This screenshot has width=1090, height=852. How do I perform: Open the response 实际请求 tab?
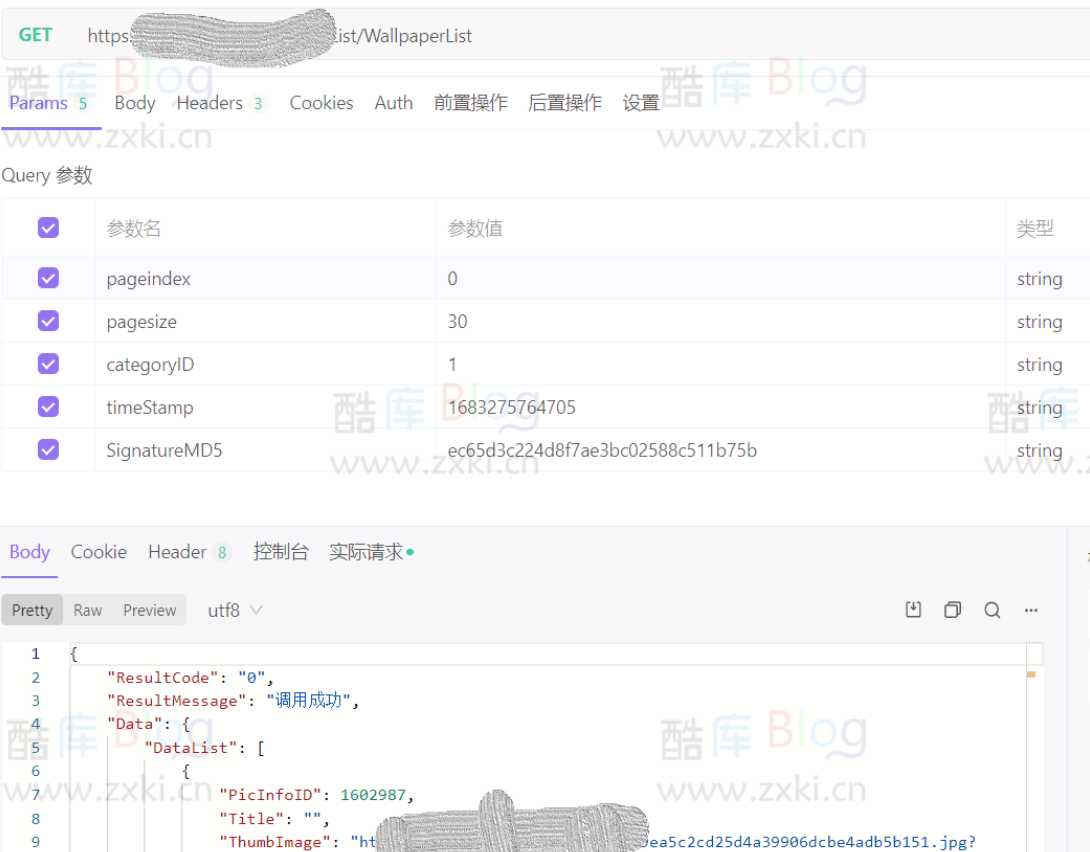[367, 552]
